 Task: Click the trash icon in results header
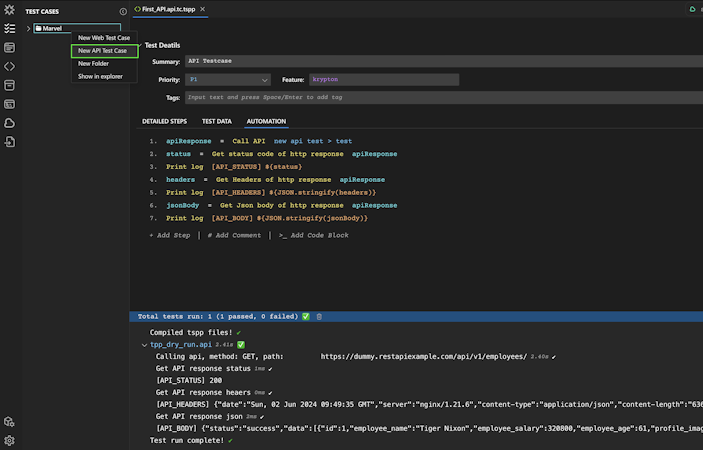point(319,316)
